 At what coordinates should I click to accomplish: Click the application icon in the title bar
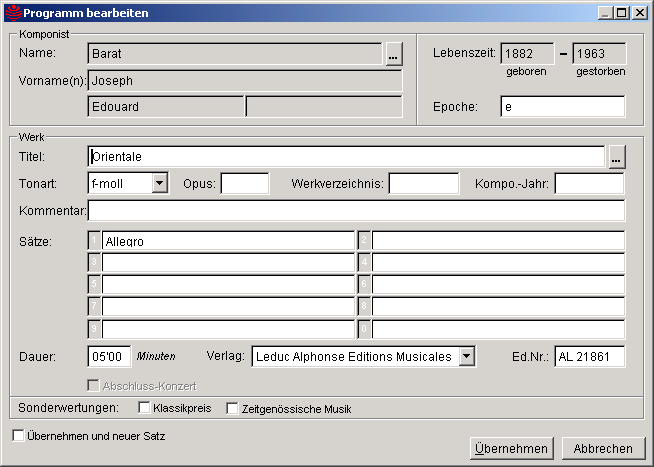pyautogui.click(x=12, y=13)
